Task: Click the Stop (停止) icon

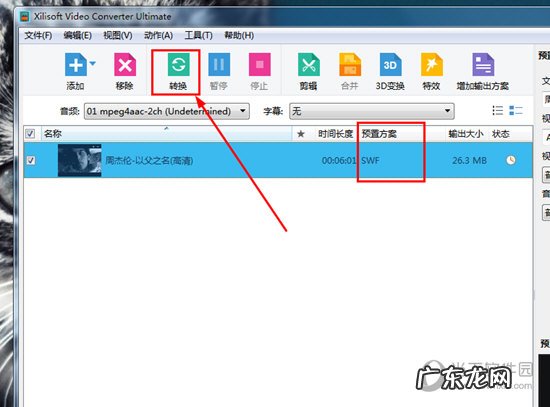Action: (260, 65)
